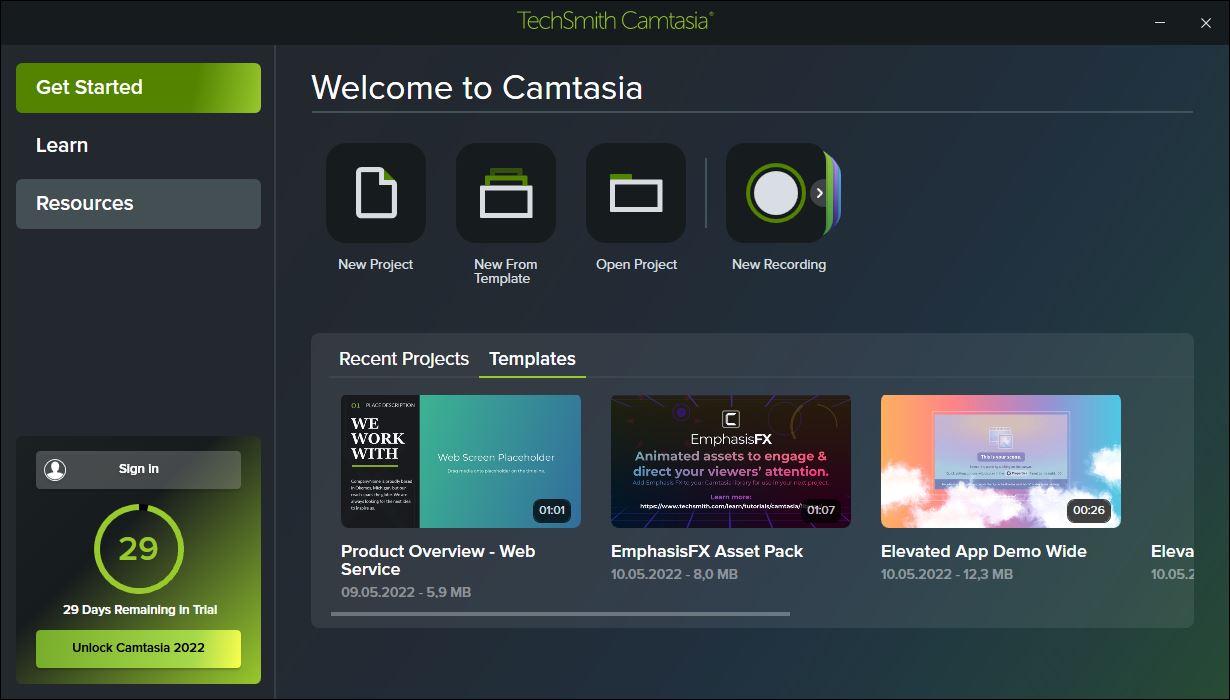Click the Product Overview - Web Service title

pyautogui.click(x=438, y=560)
